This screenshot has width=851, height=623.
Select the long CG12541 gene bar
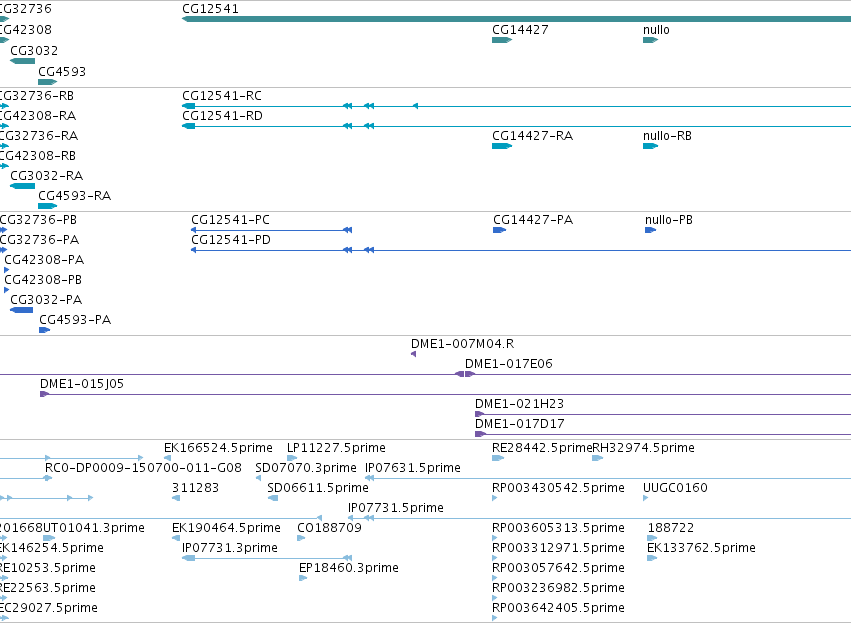pyautogui.click(x=516, y=19)
